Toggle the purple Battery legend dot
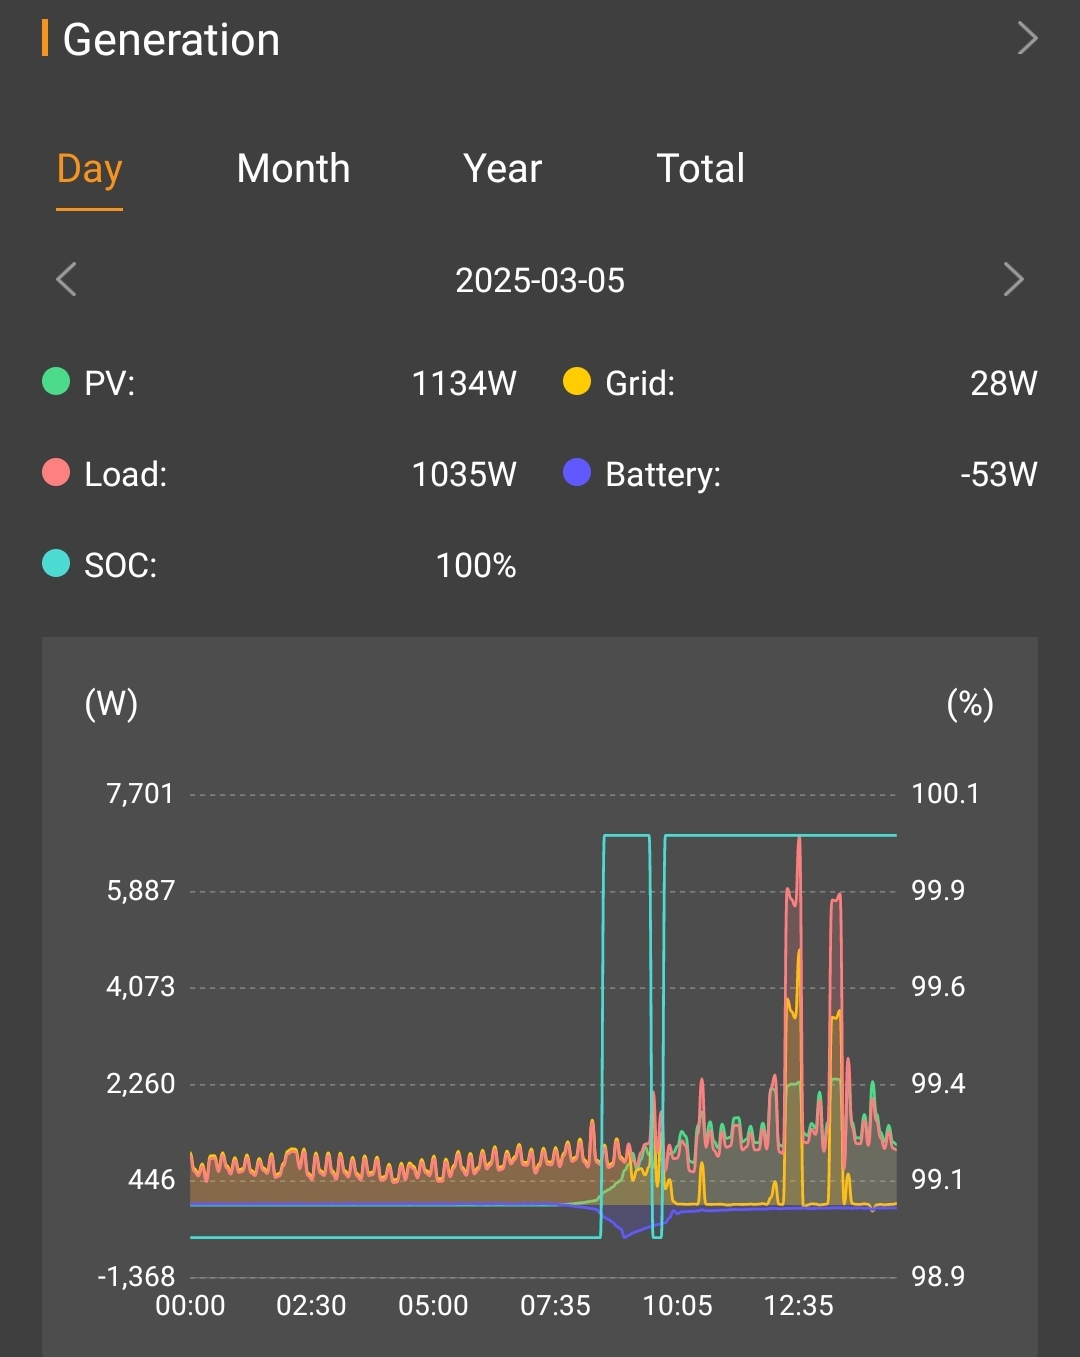 click(577, 472)
